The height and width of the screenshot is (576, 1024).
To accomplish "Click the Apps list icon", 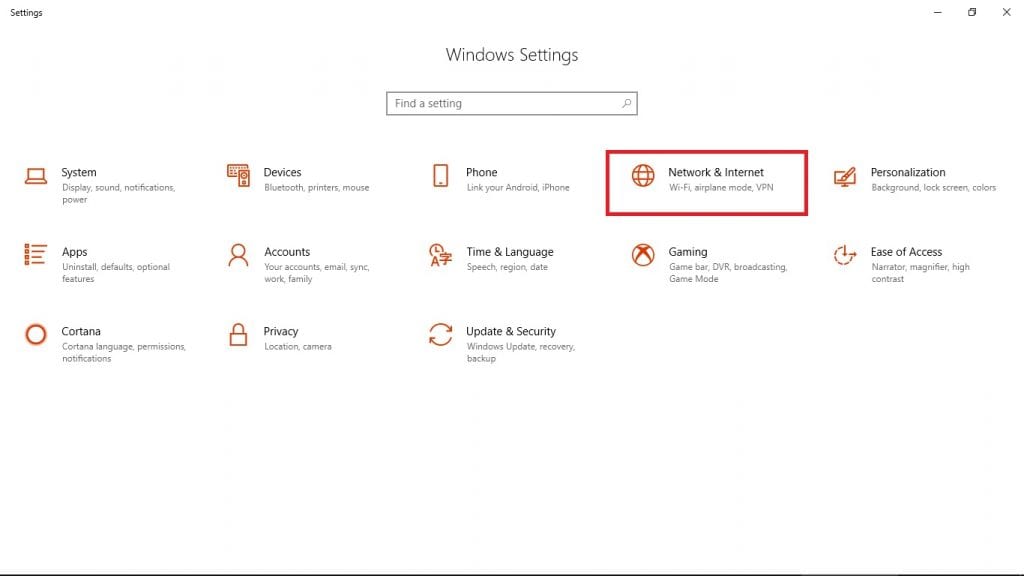I will (x=35, y=255).
